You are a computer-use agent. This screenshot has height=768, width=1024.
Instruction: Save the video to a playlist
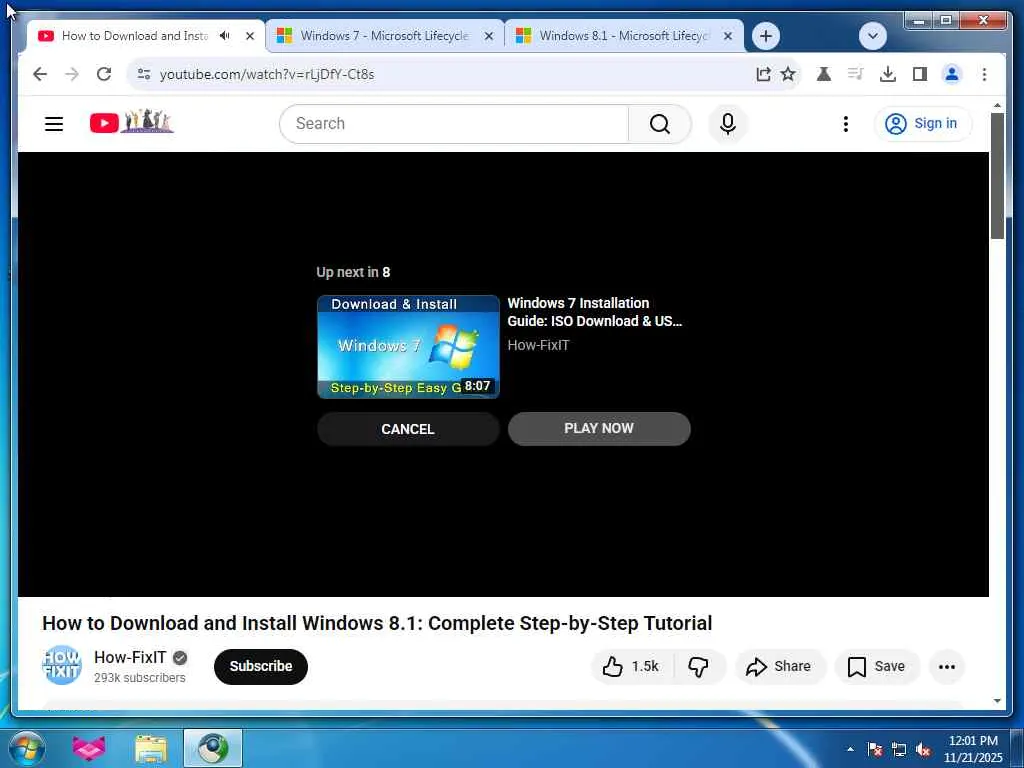pyautogui.click(x=877, y=666)
